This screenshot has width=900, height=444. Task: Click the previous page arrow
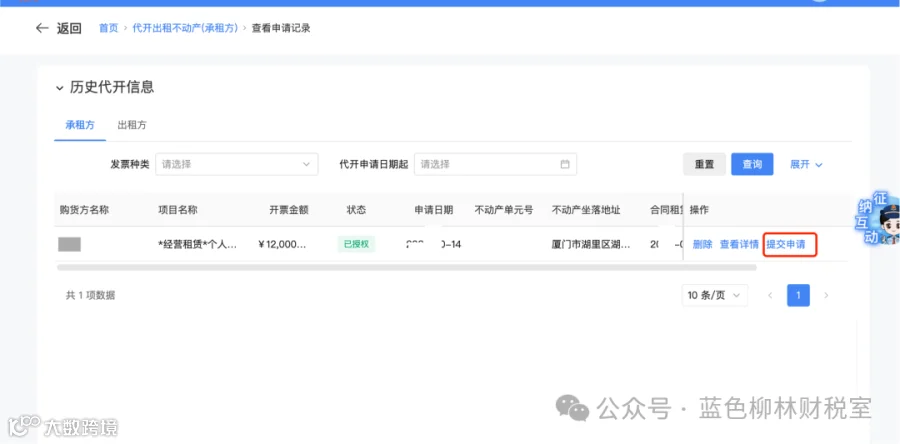pos(770,295)
